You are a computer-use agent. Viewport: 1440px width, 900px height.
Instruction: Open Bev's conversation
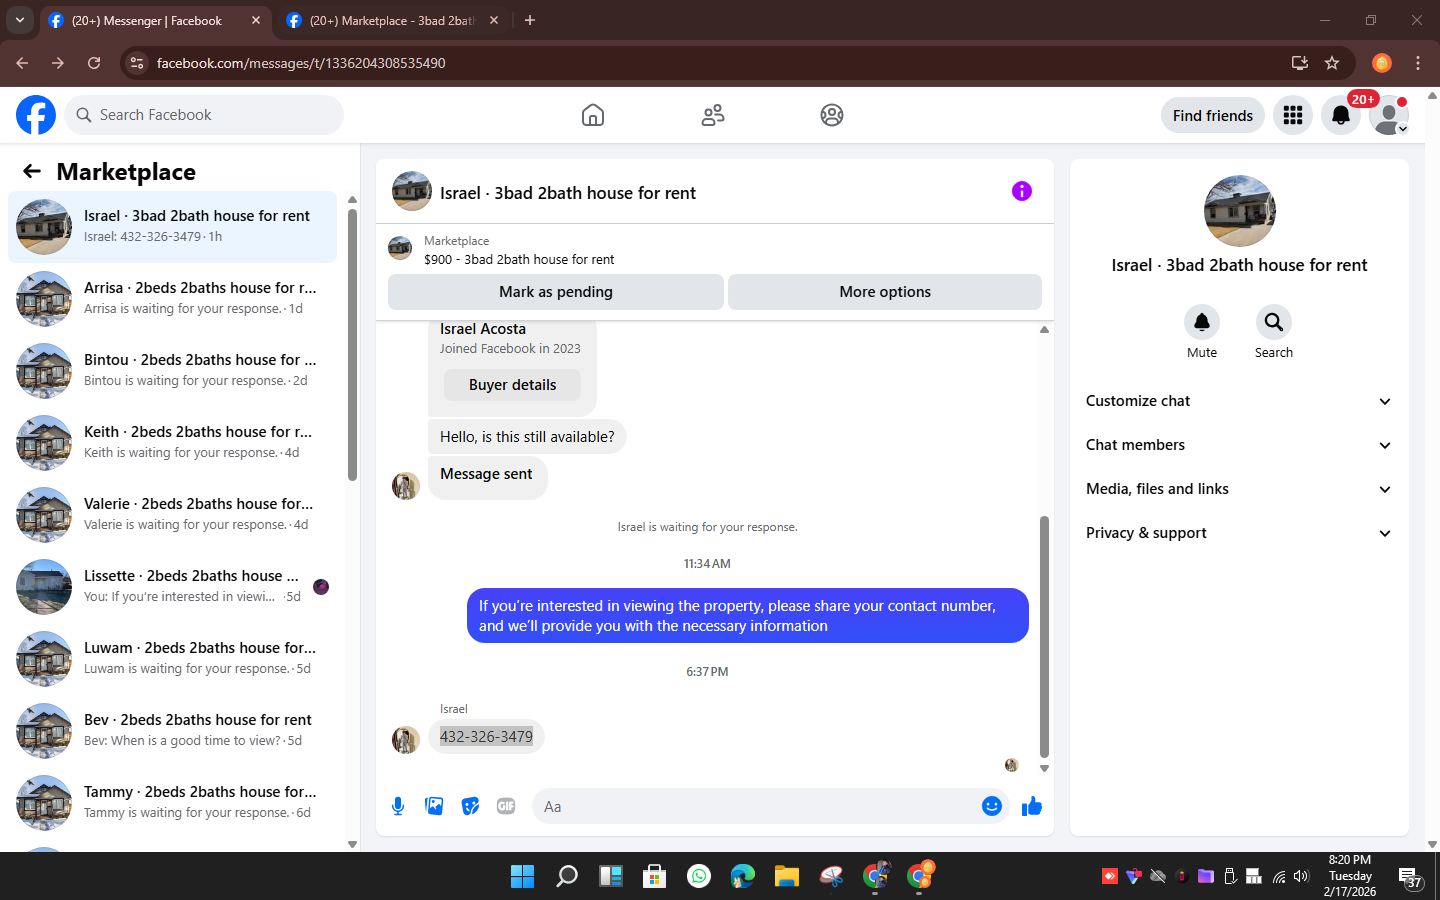point(173,731)
